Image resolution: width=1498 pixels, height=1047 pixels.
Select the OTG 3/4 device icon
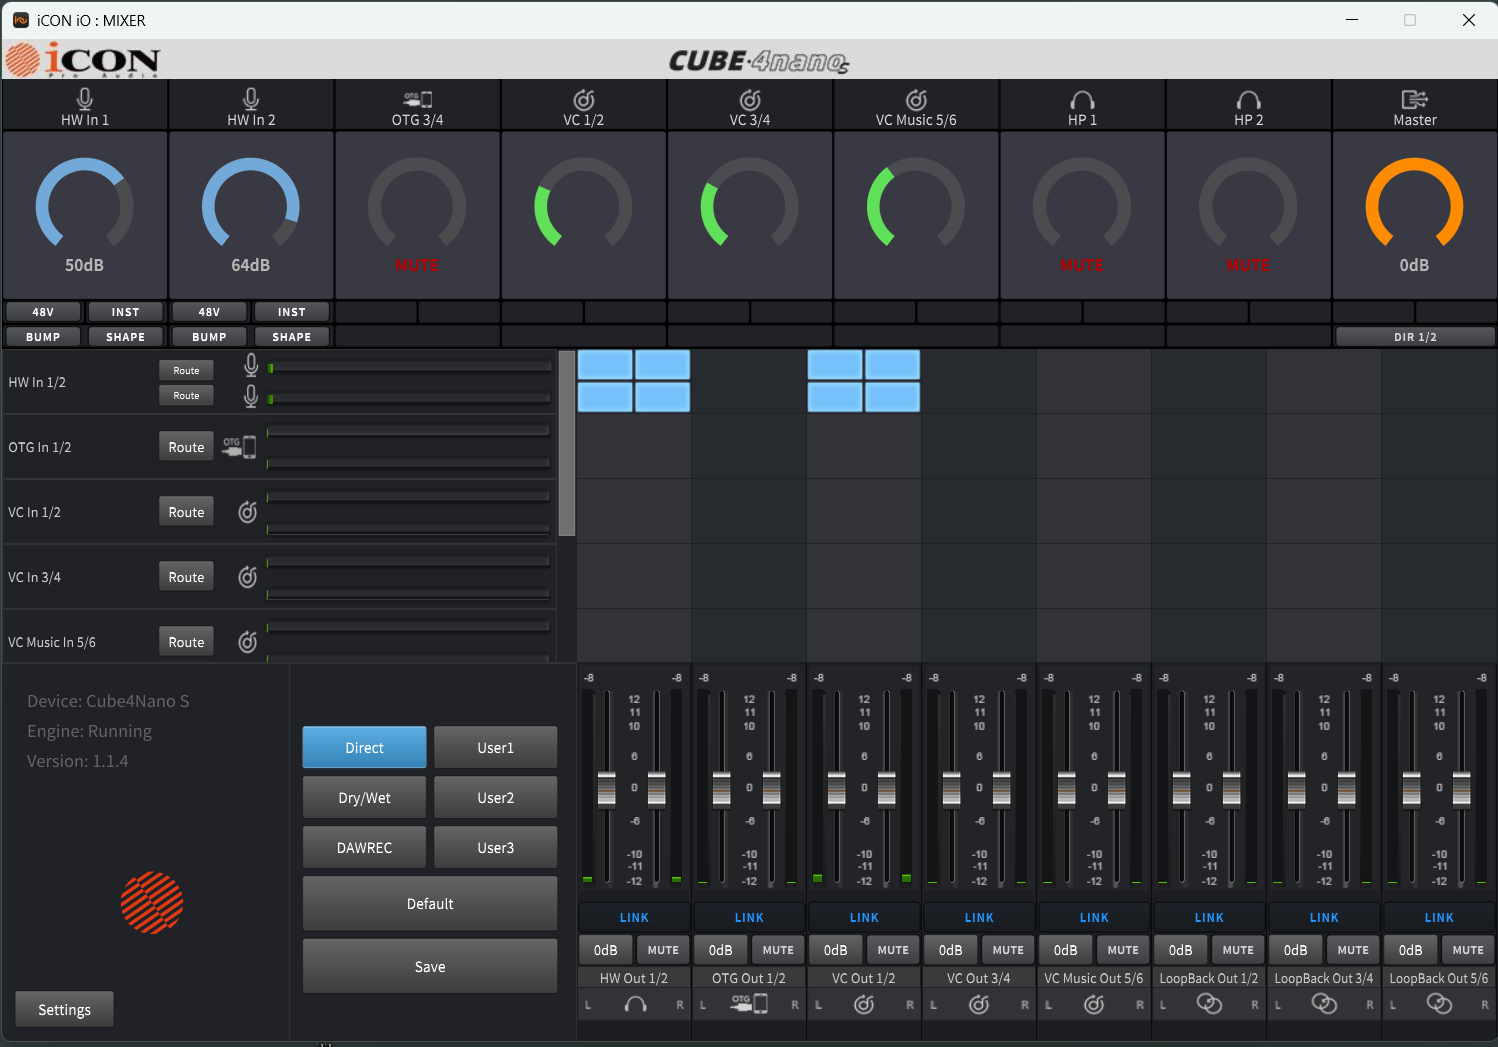tap(418, 99)
